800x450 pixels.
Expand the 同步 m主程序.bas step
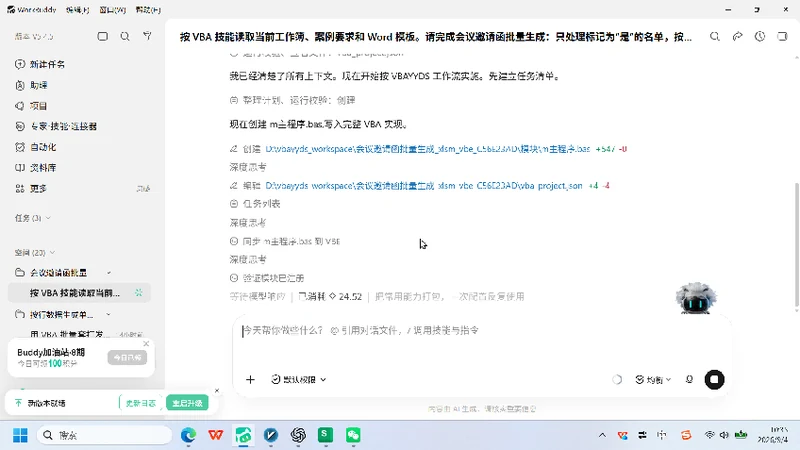tap(285, 241)
